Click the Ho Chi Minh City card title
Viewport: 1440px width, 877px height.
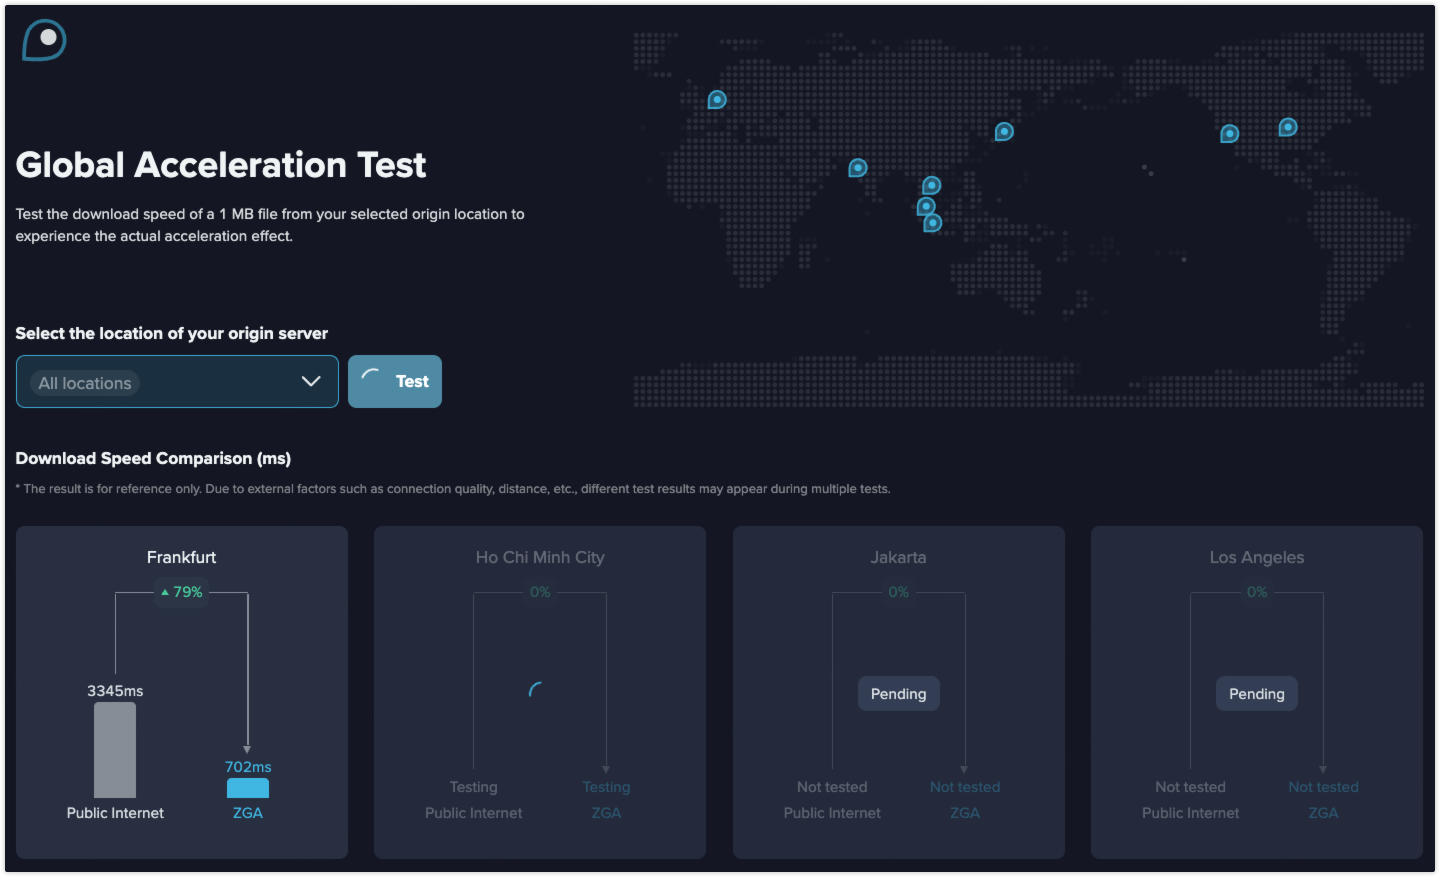click(x=540, y=557)
